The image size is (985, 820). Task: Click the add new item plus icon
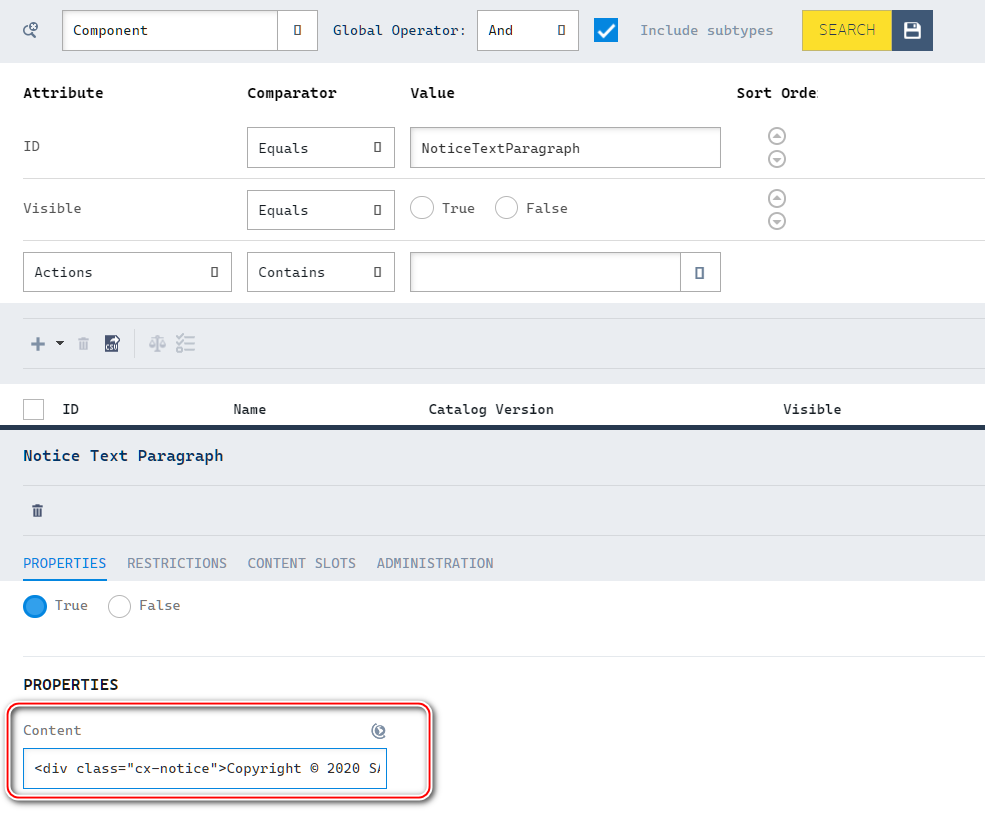(x=37, y=343)
